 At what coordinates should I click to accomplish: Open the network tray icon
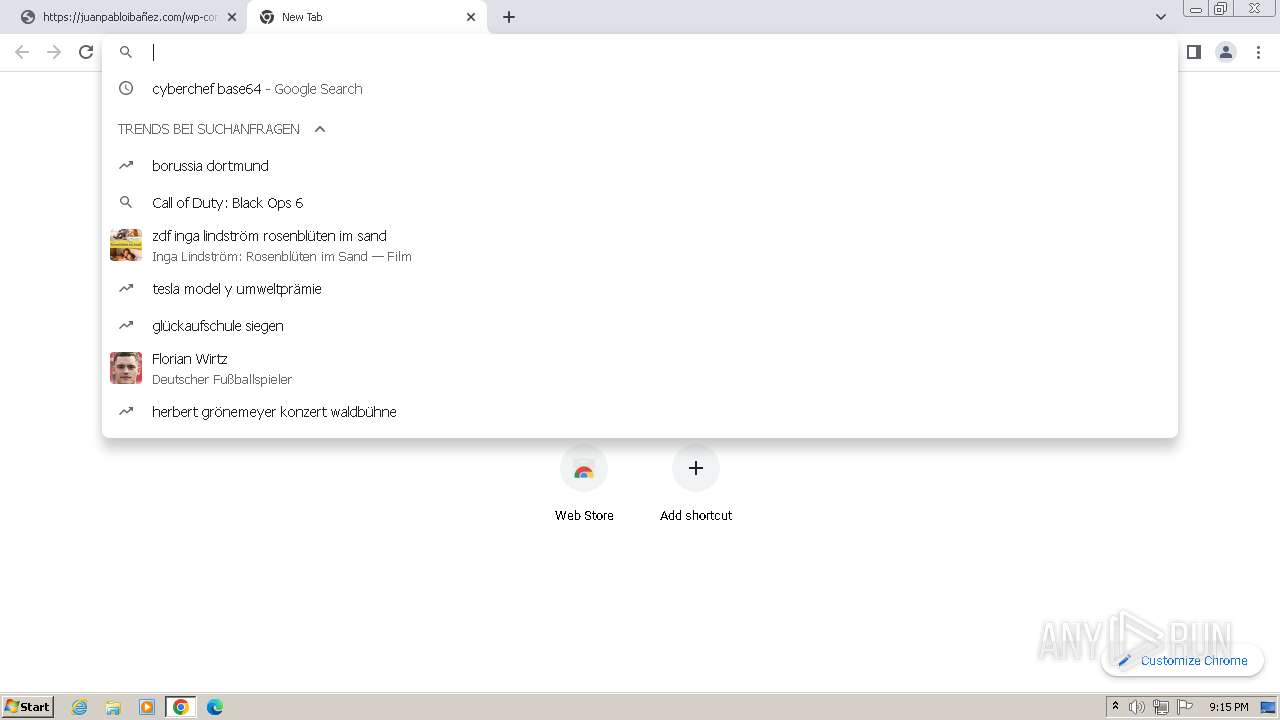(x=1161, y=707)
